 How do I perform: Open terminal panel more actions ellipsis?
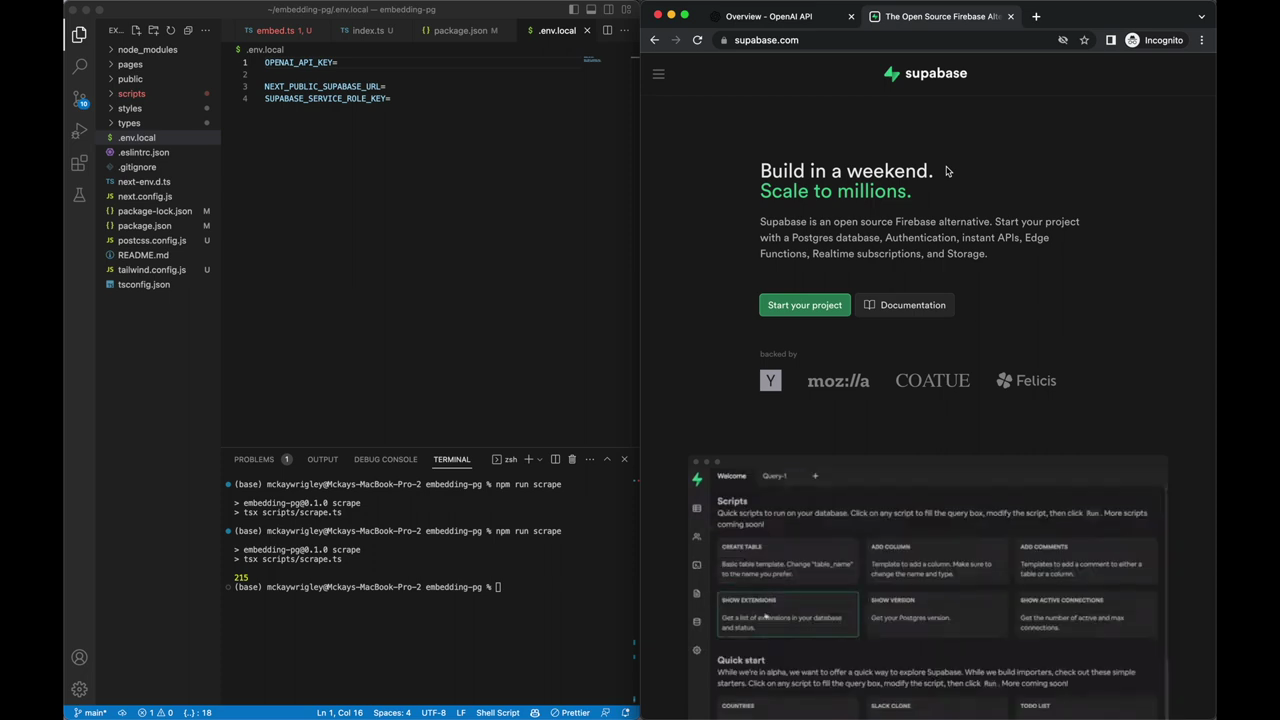pyautogui.click(x=589, y=459)
